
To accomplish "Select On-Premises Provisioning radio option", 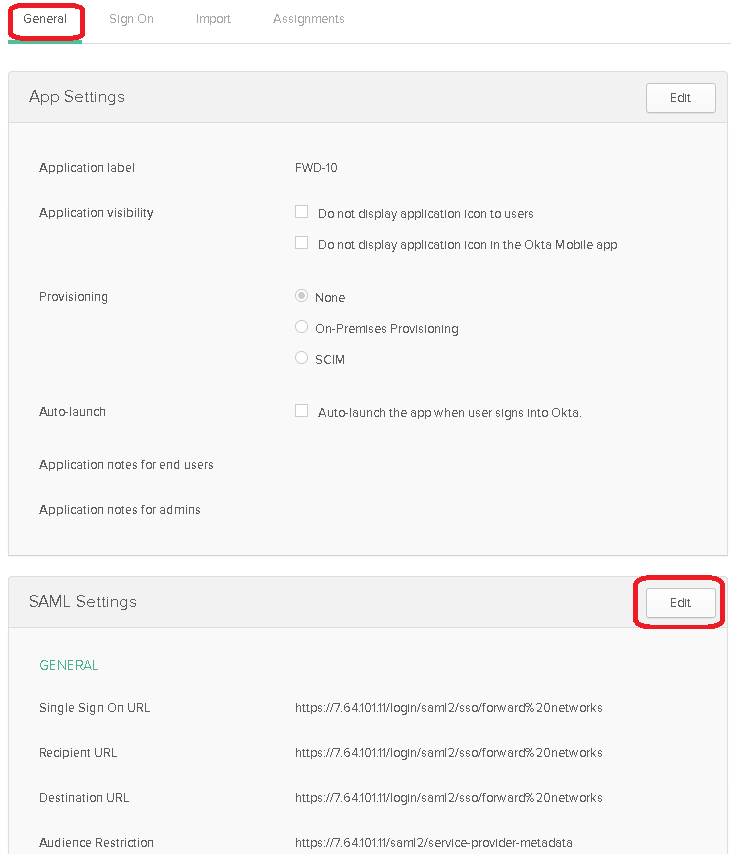I will click(x=301, y=327).
